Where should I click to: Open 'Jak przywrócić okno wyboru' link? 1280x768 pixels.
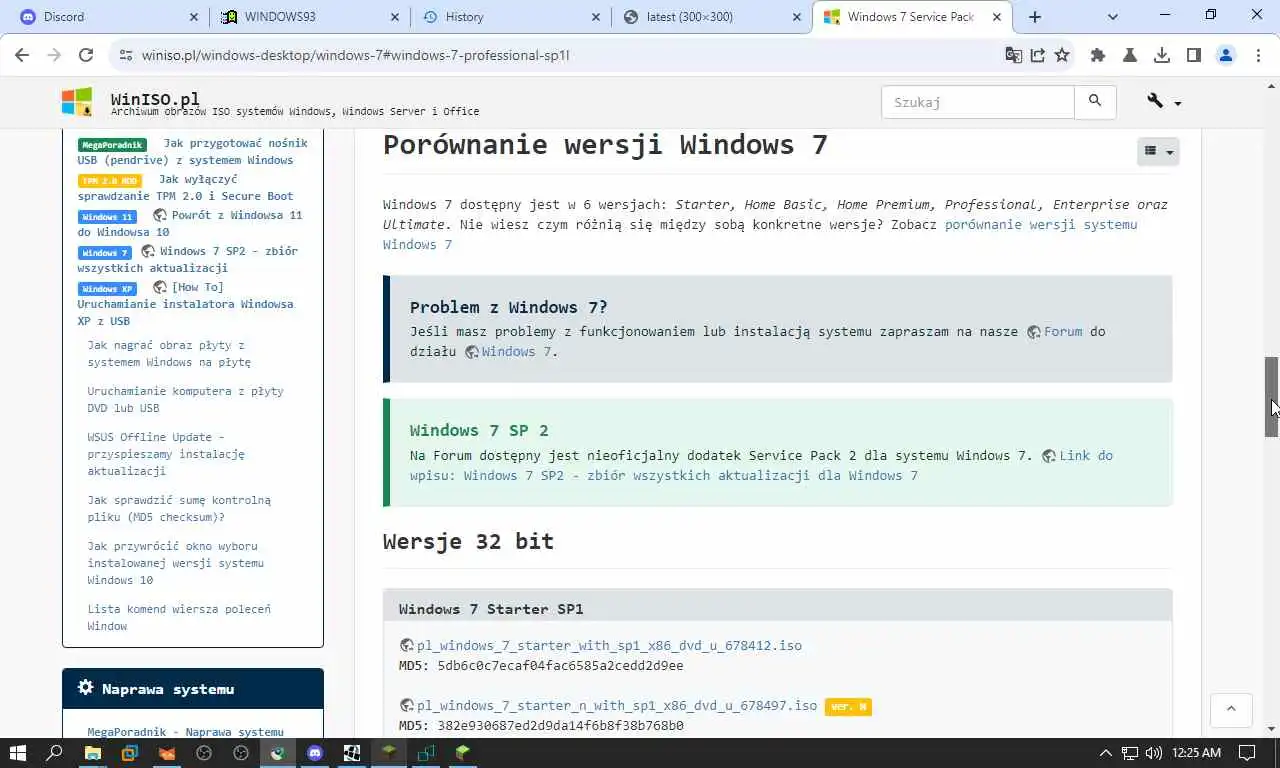pos(176,563)
